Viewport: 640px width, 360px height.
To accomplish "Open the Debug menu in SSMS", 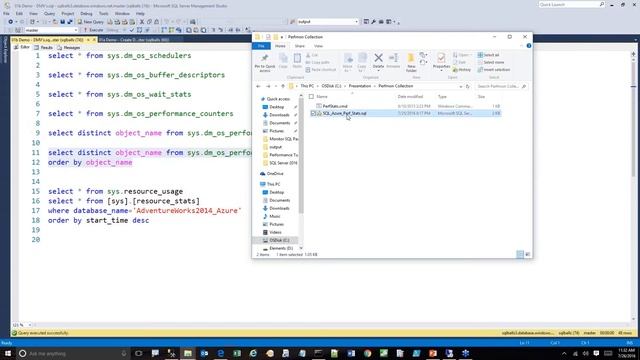I will click(86, 13).
